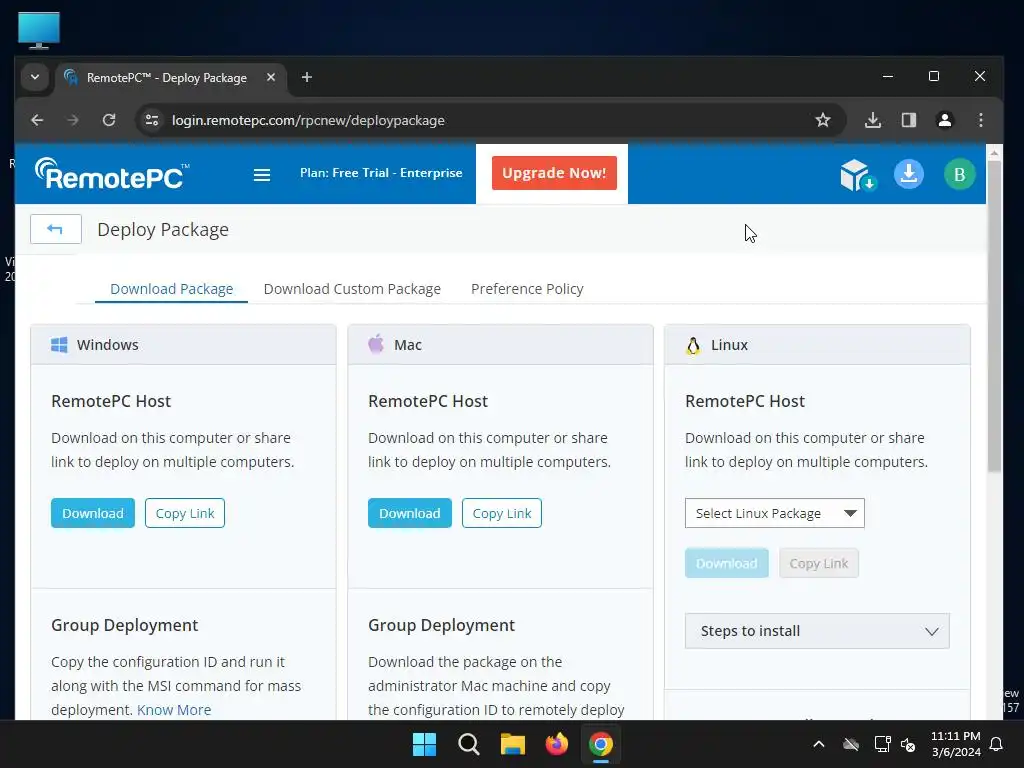This screenshot has width=1024, height=768.
Task: Select the Download Package tab
Action: pyautogui.click(x=171, y=289)
